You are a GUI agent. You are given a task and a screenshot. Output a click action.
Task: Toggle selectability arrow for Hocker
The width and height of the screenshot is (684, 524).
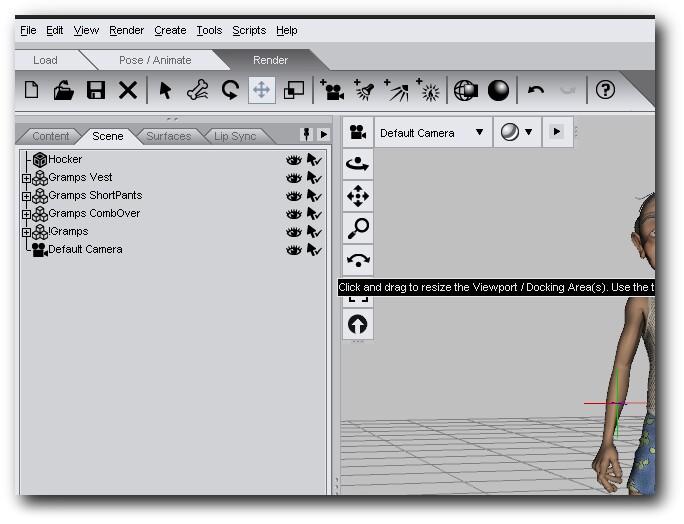point(314,160)
